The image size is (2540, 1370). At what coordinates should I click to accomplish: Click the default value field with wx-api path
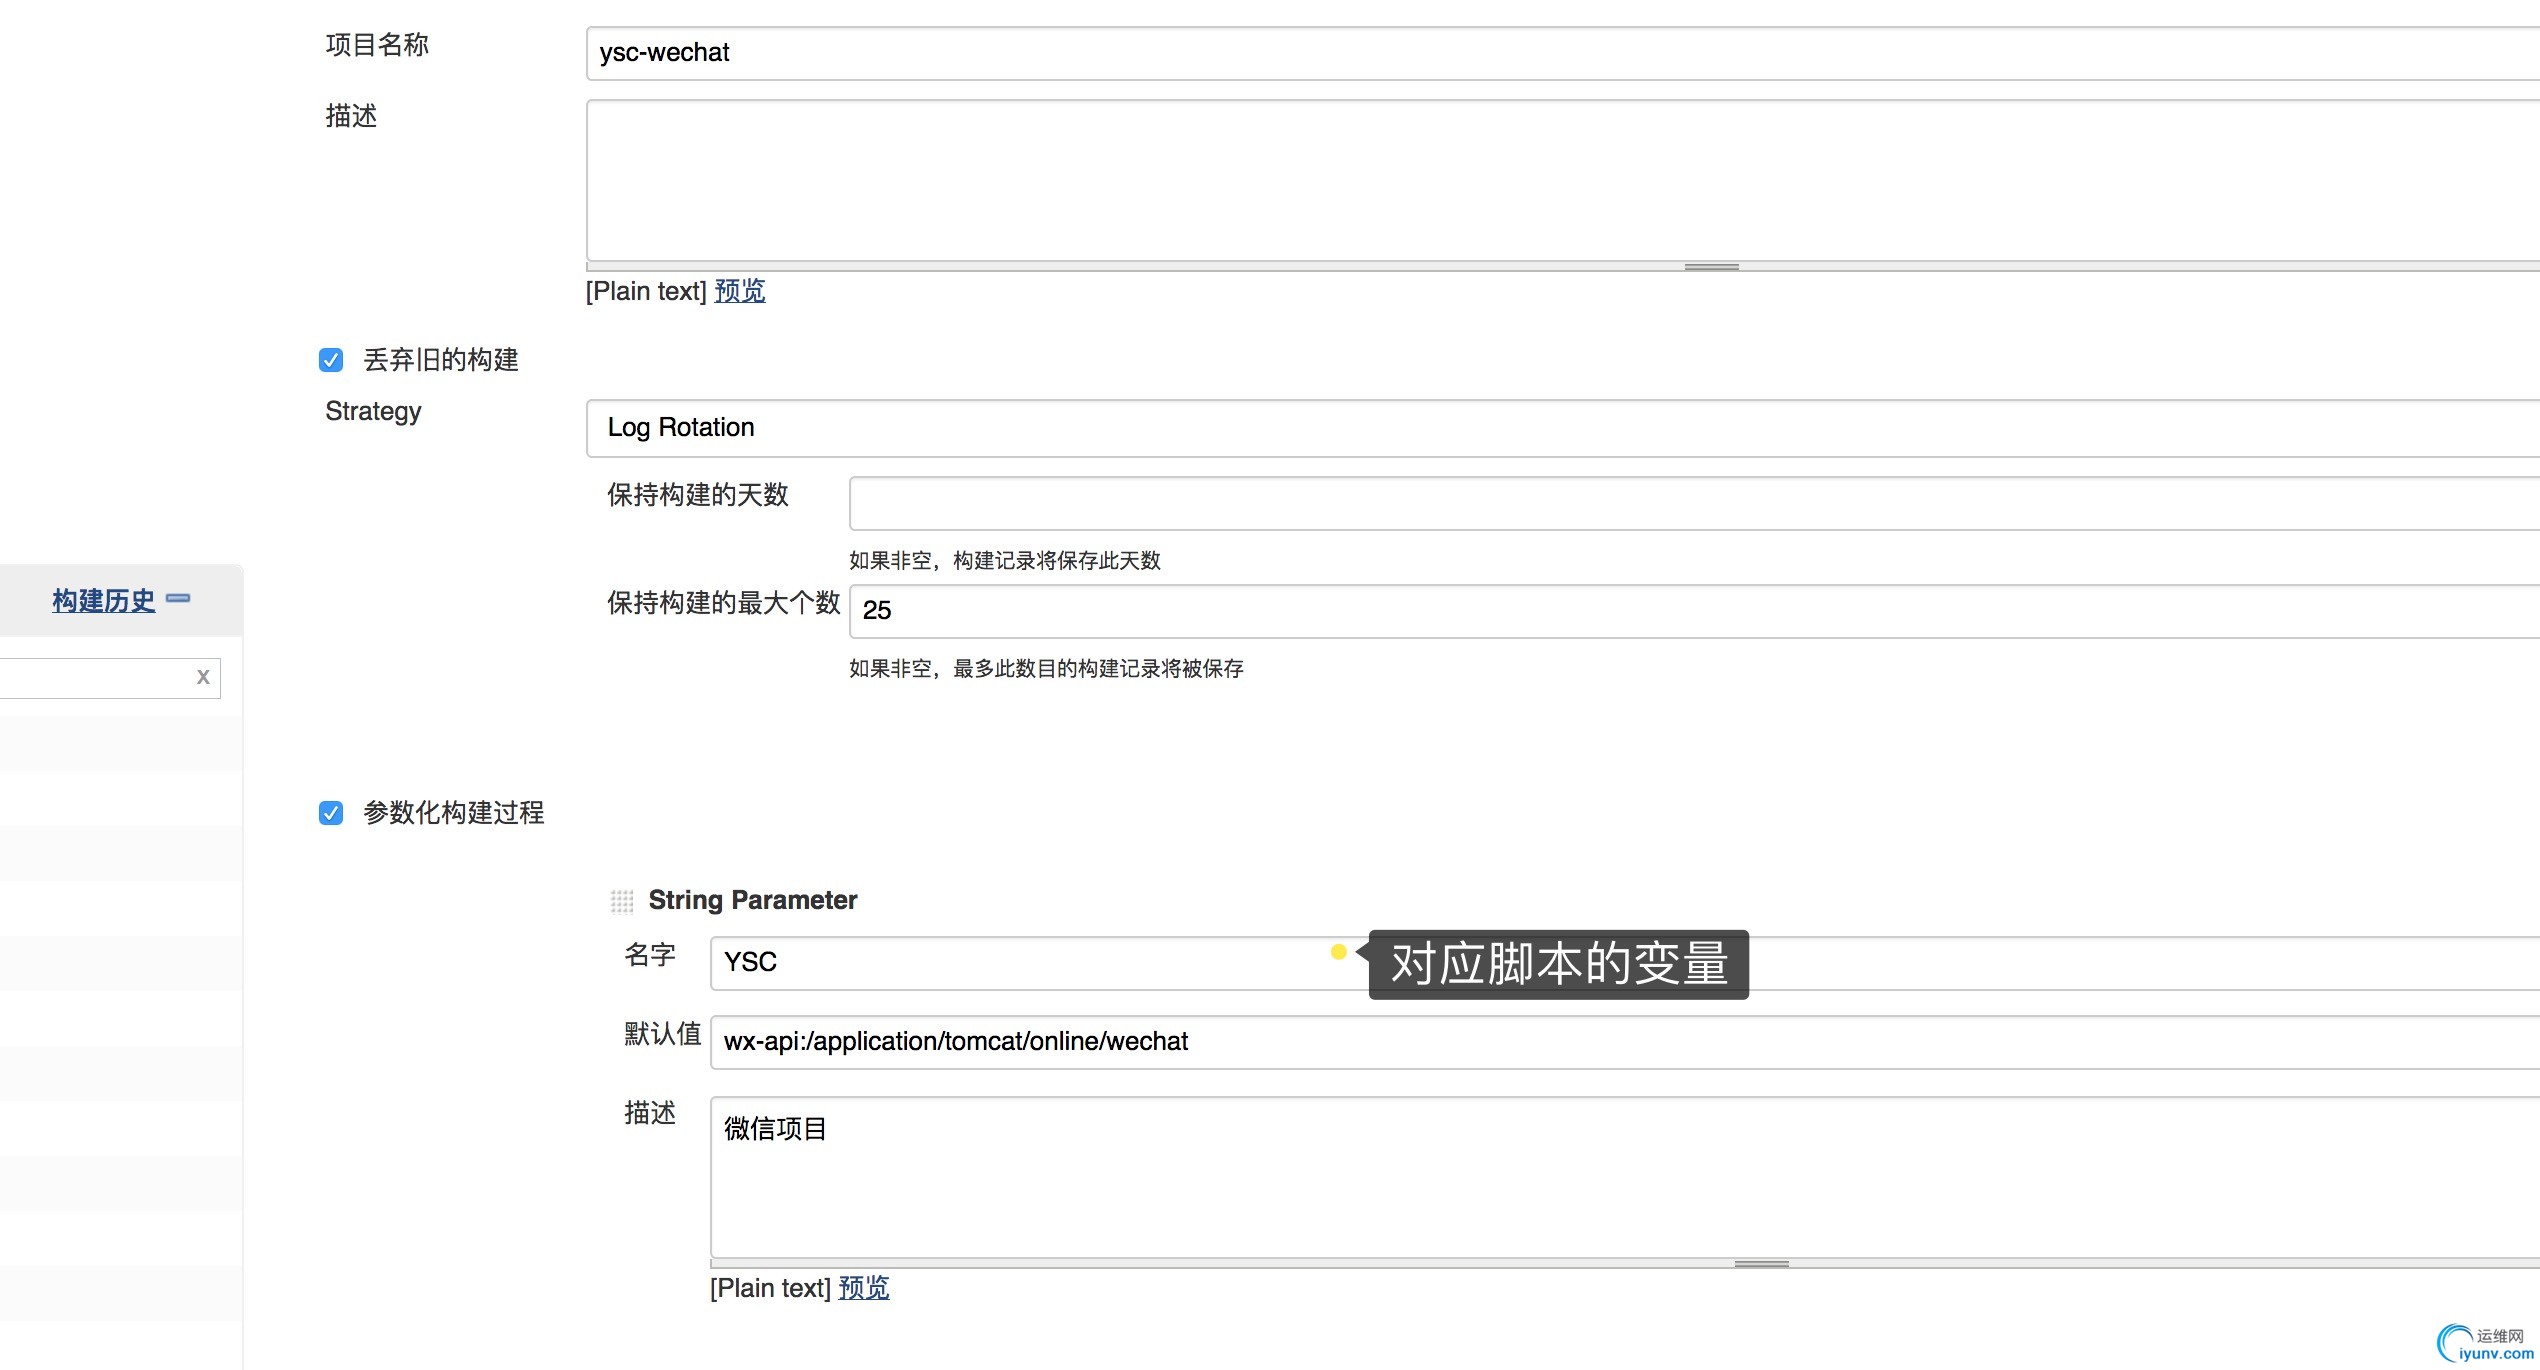[x=1625, y=1042]
